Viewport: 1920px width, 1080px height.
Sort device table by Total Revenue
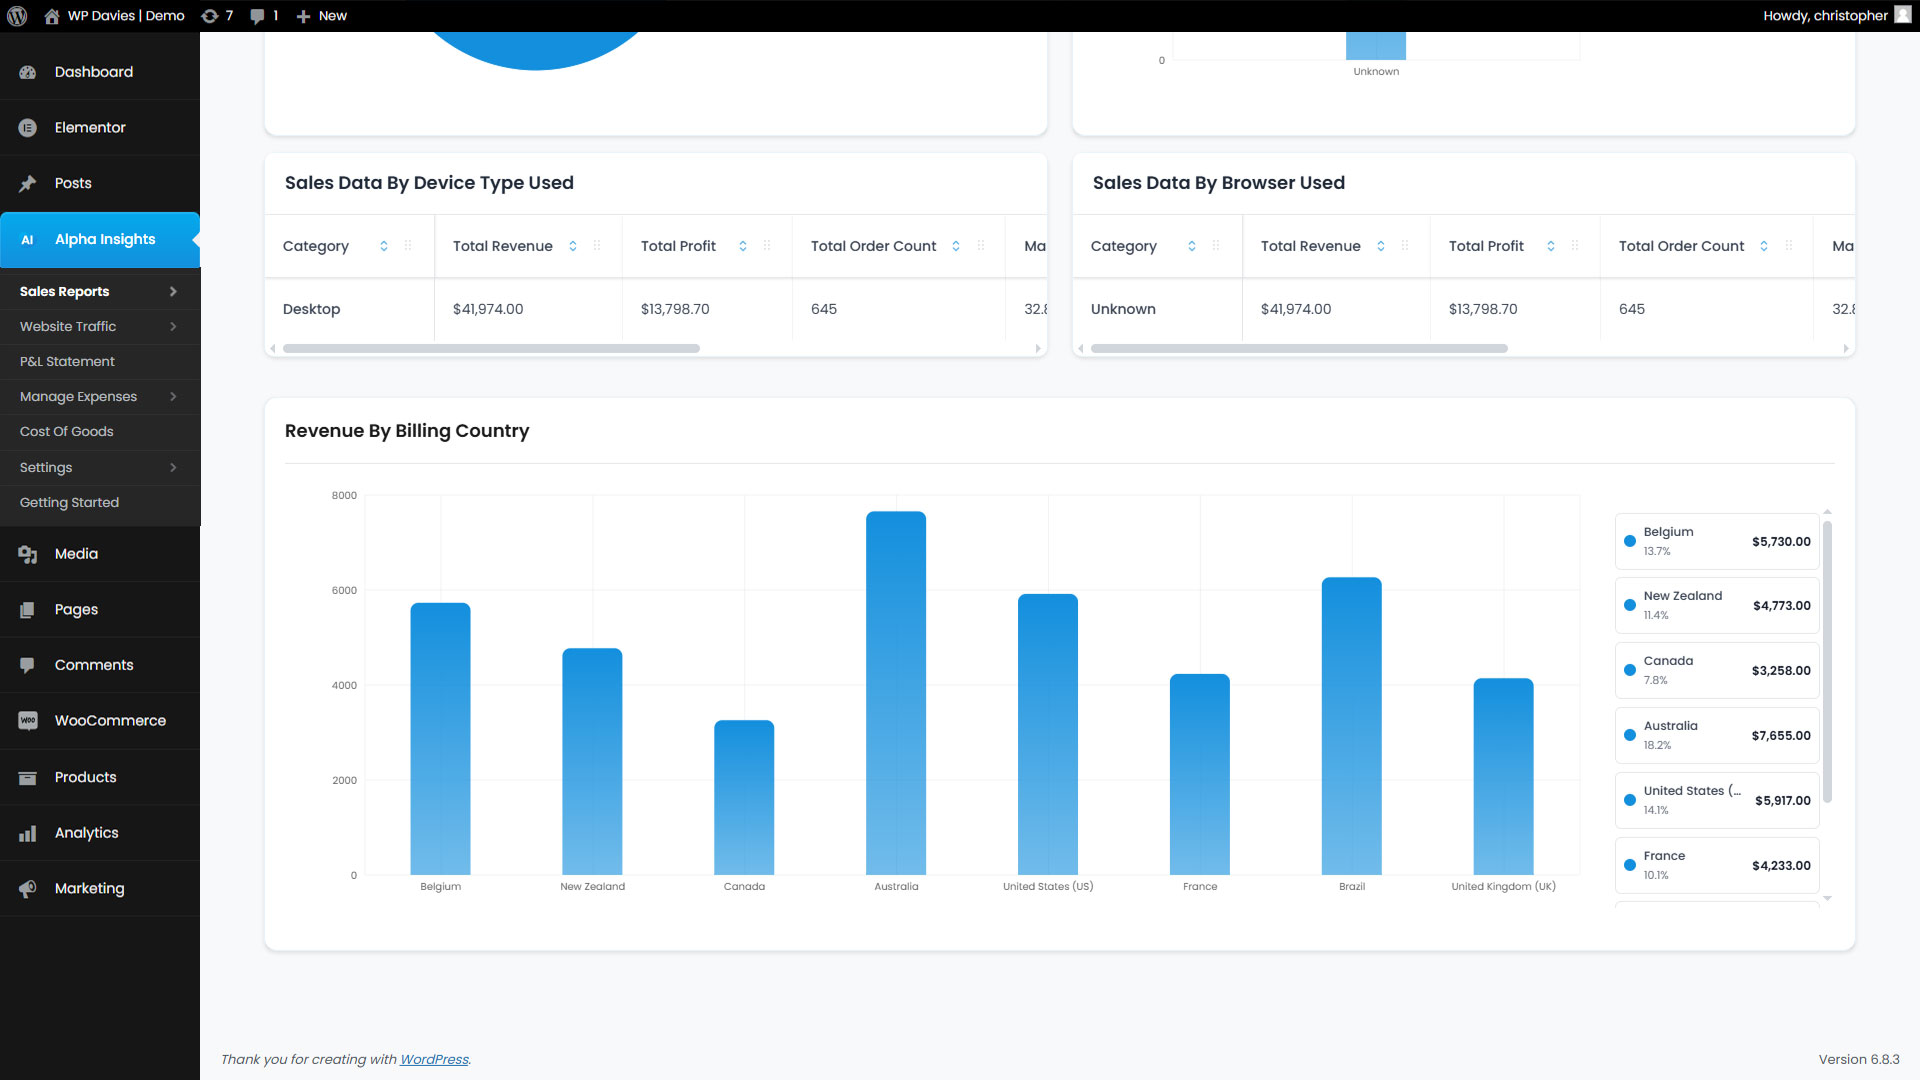[573, 246]
